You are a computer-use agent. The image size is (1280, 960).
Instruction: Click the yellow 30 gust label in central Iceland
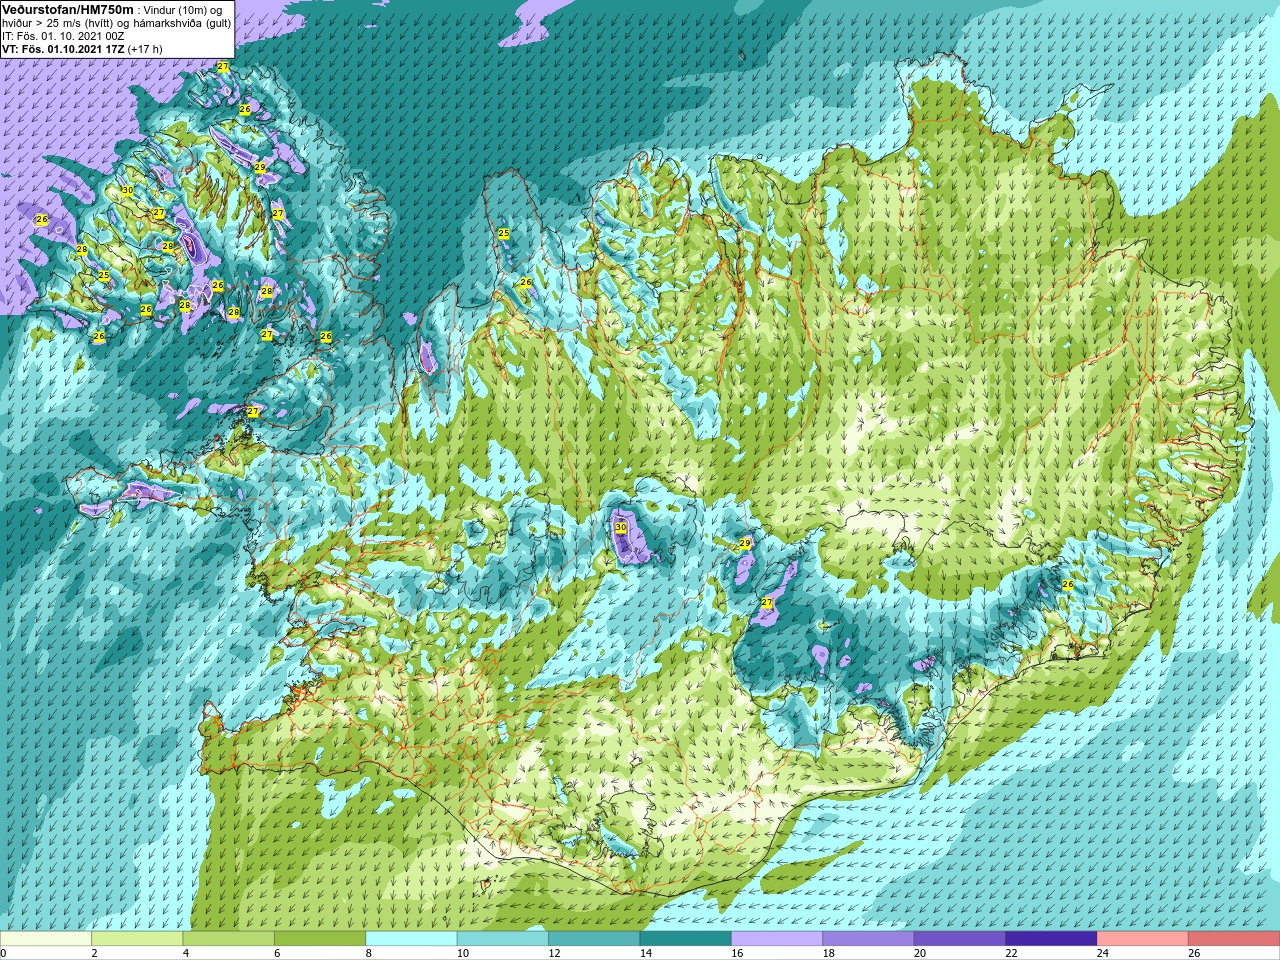620,527
